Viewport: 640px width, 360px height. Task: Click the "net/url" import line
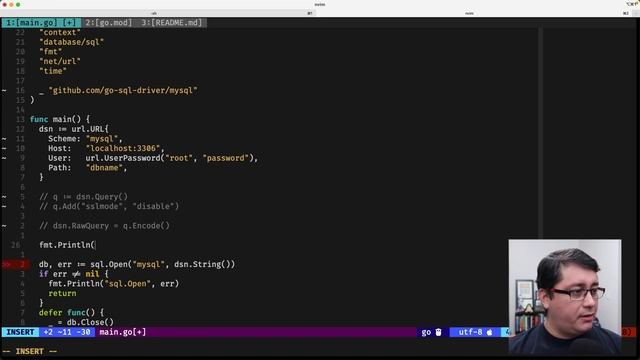(x=60, y=62)
